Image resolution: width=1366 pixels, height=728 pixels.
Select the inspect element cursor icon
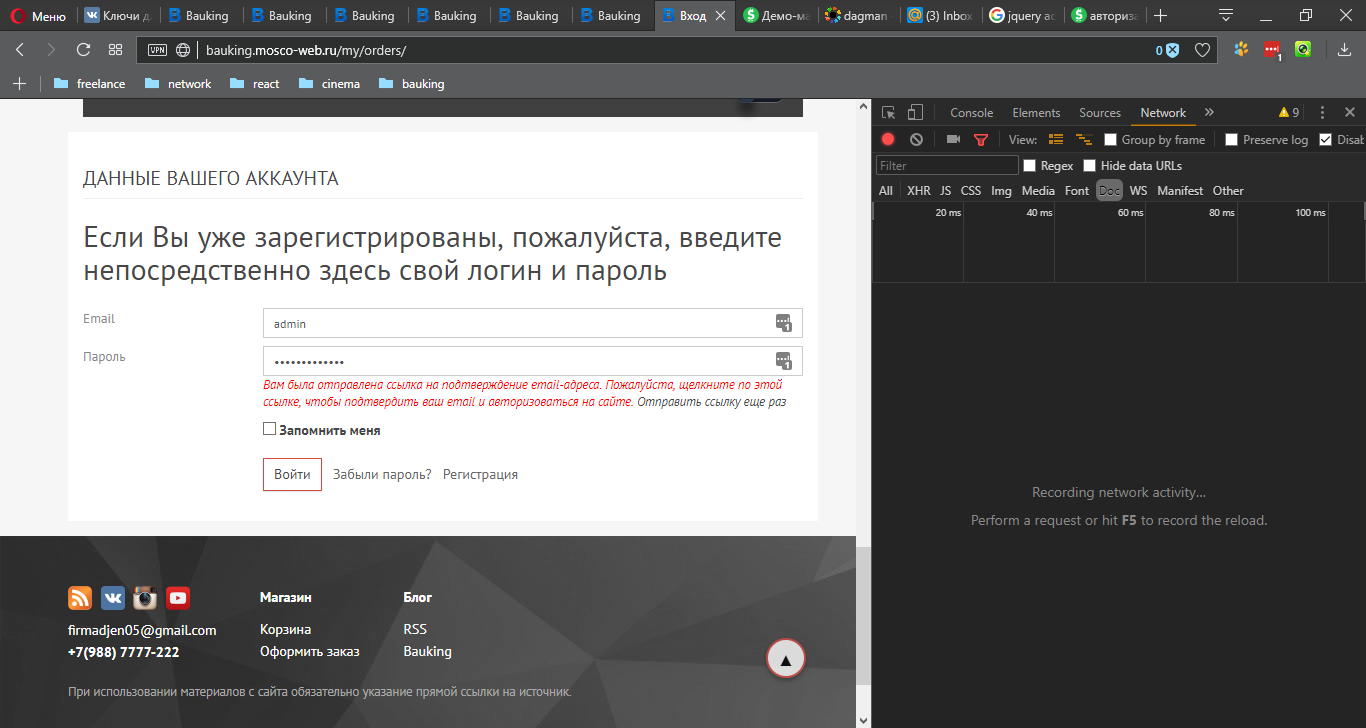click(x=888, y=113)
